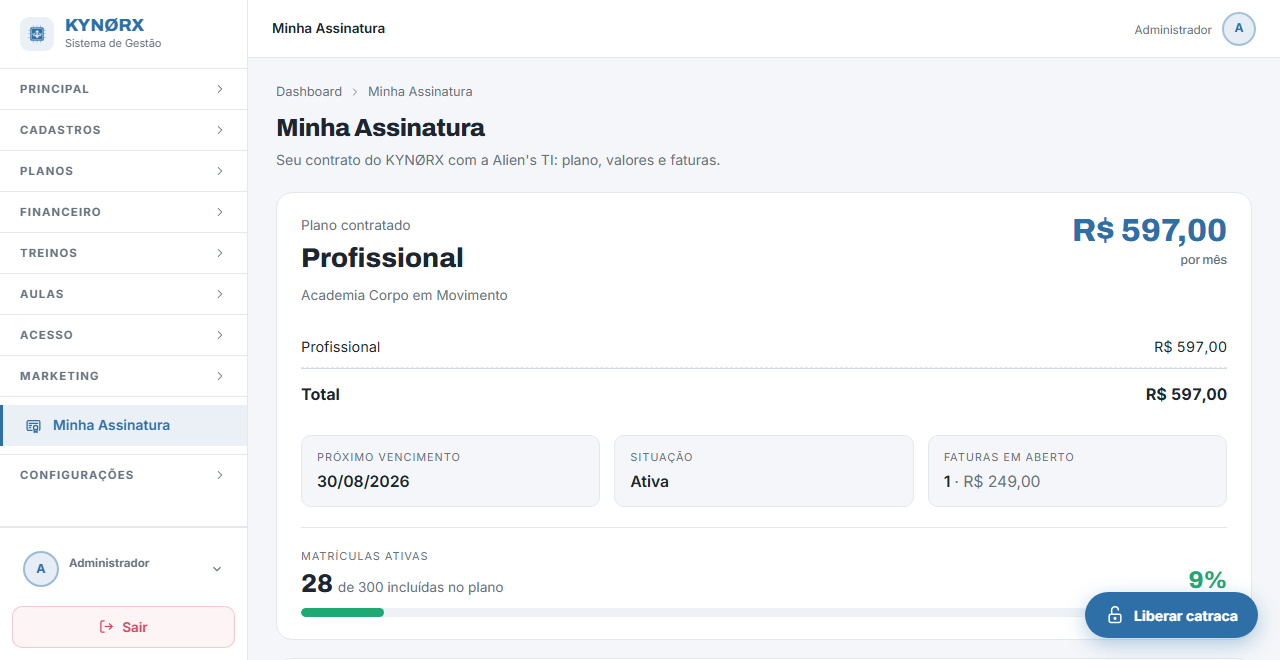Select Minha Assinatura in the sidebar
1280x660 pixels.
pyautogui.click(x=123, y=425)
